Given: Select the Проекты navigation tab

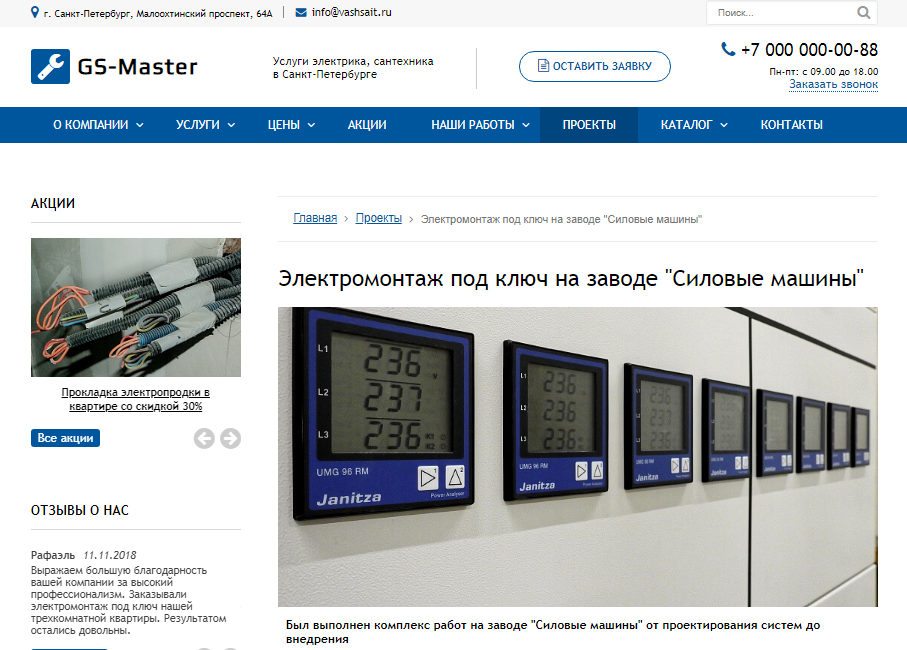Looking at the screenshot, I should (x=589, y=125).
